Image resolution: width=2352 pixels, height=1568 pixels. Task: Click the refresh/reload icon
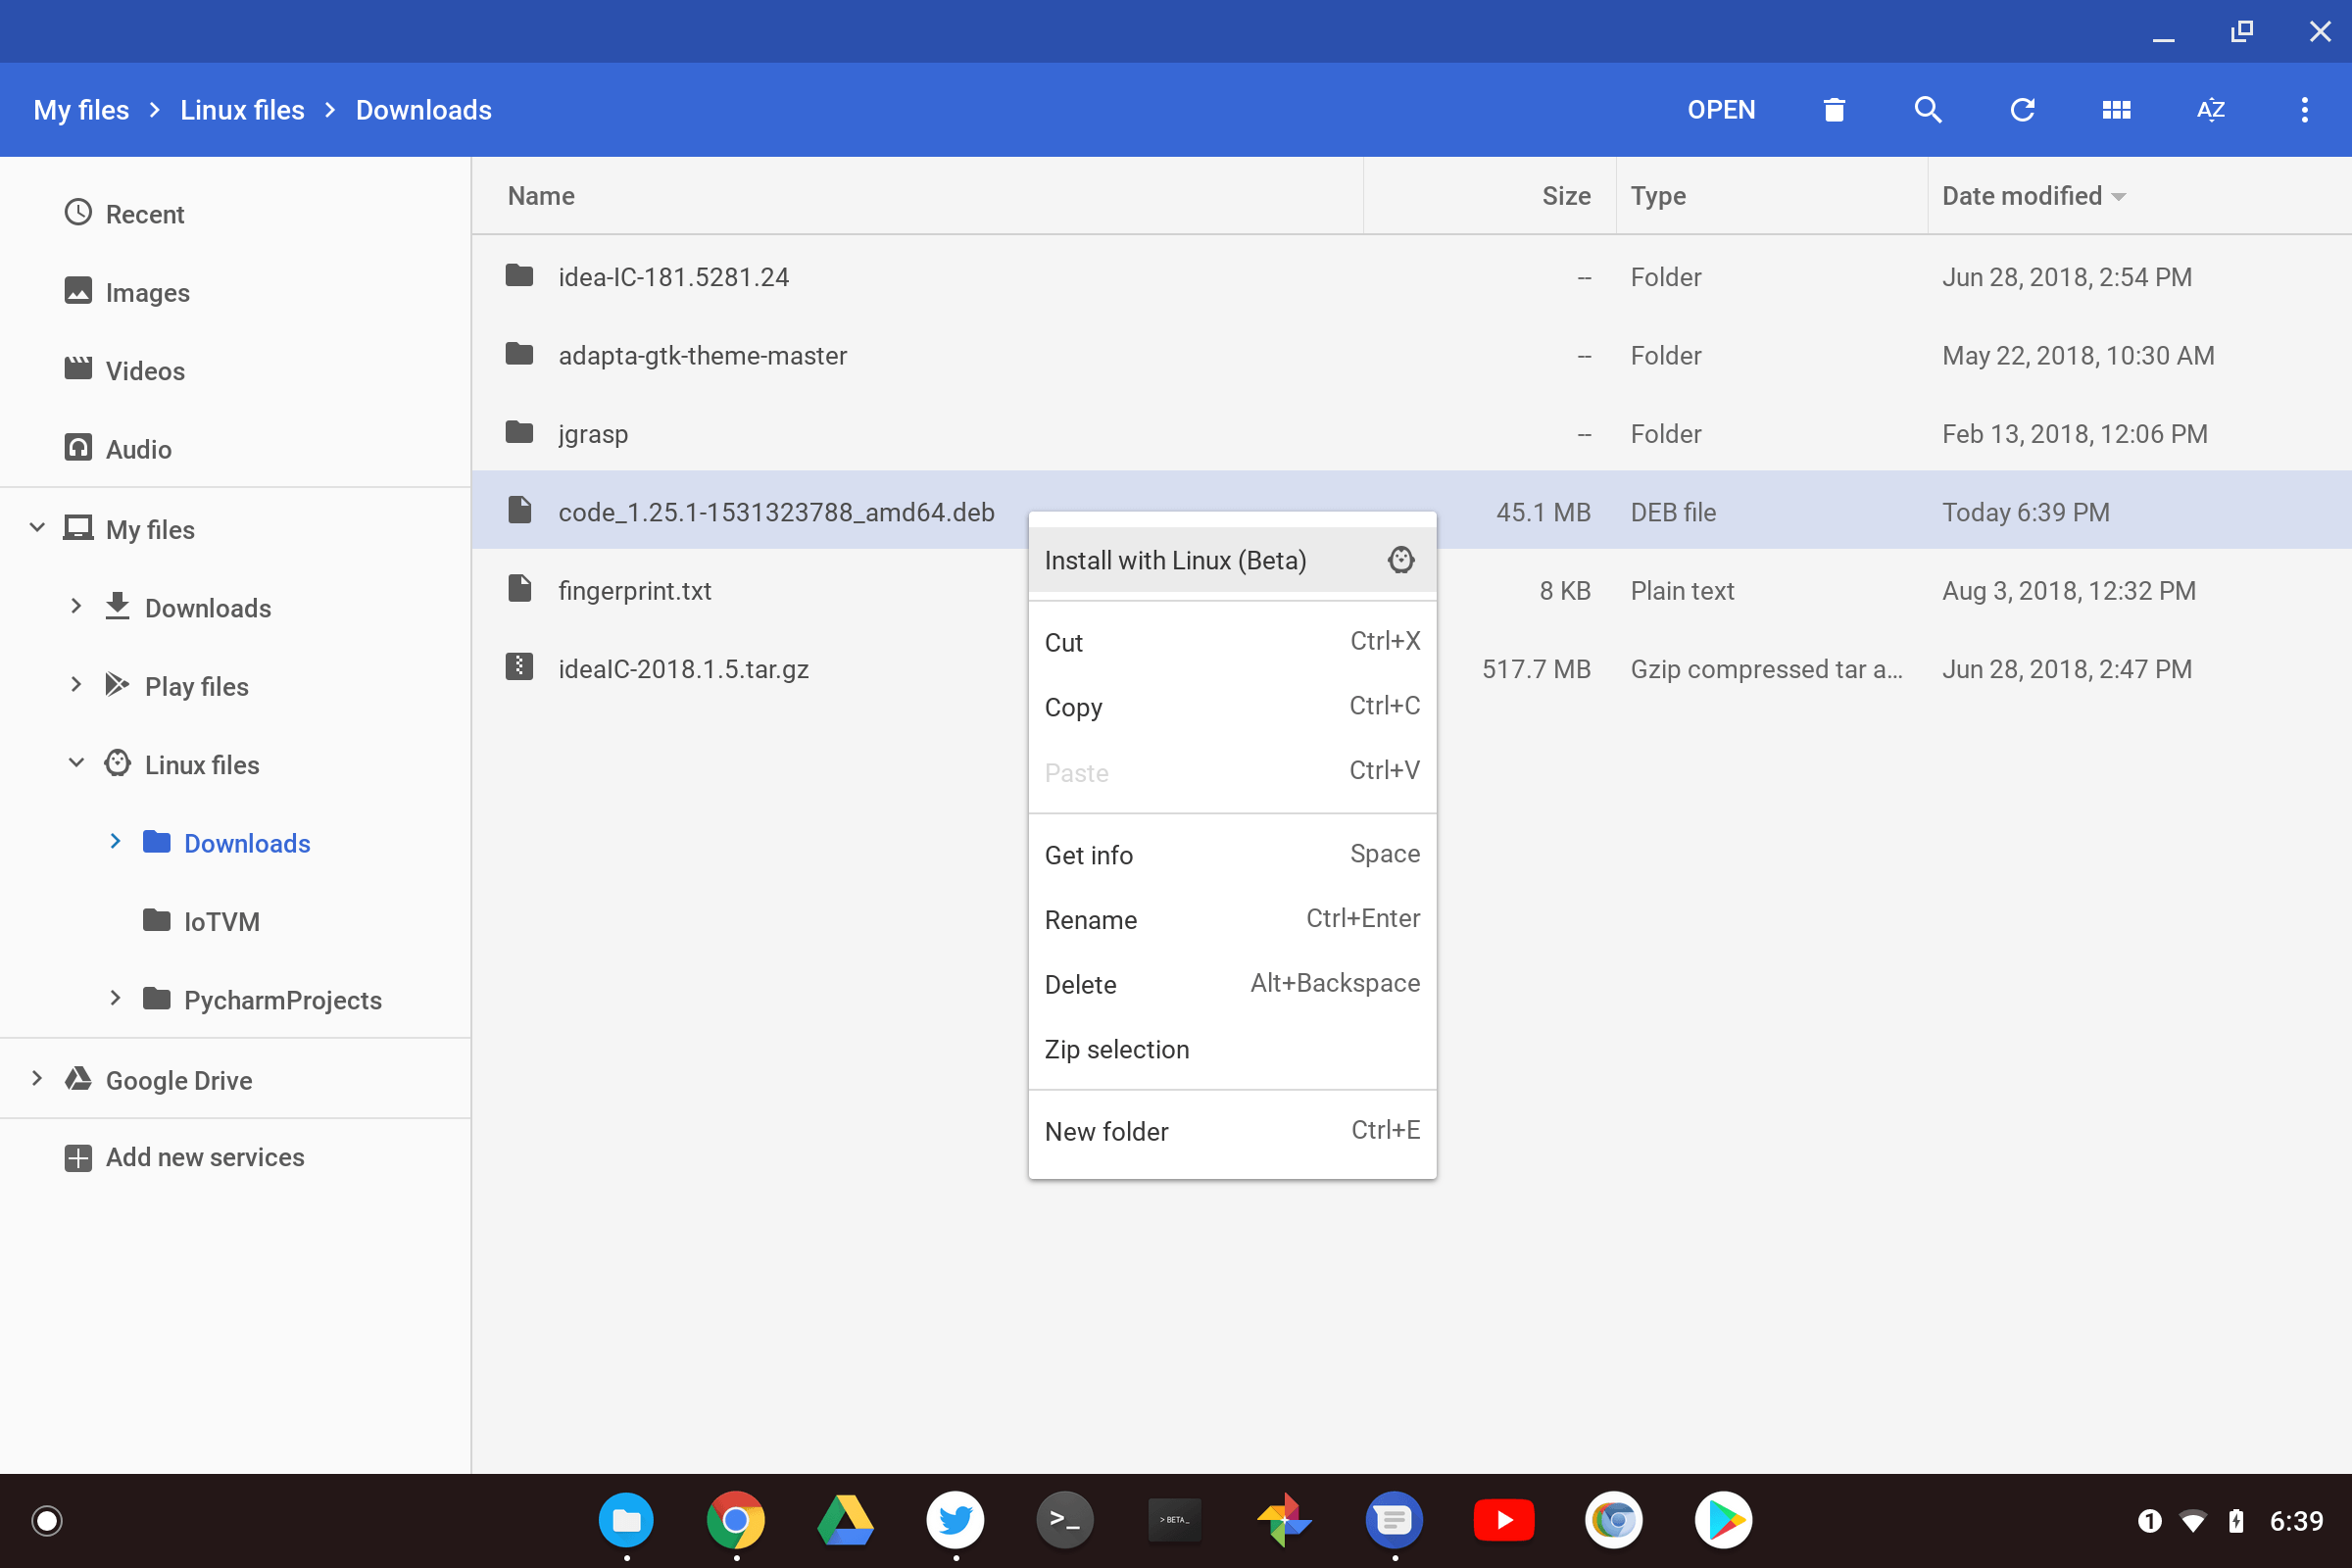click(x=2021, y=110)
